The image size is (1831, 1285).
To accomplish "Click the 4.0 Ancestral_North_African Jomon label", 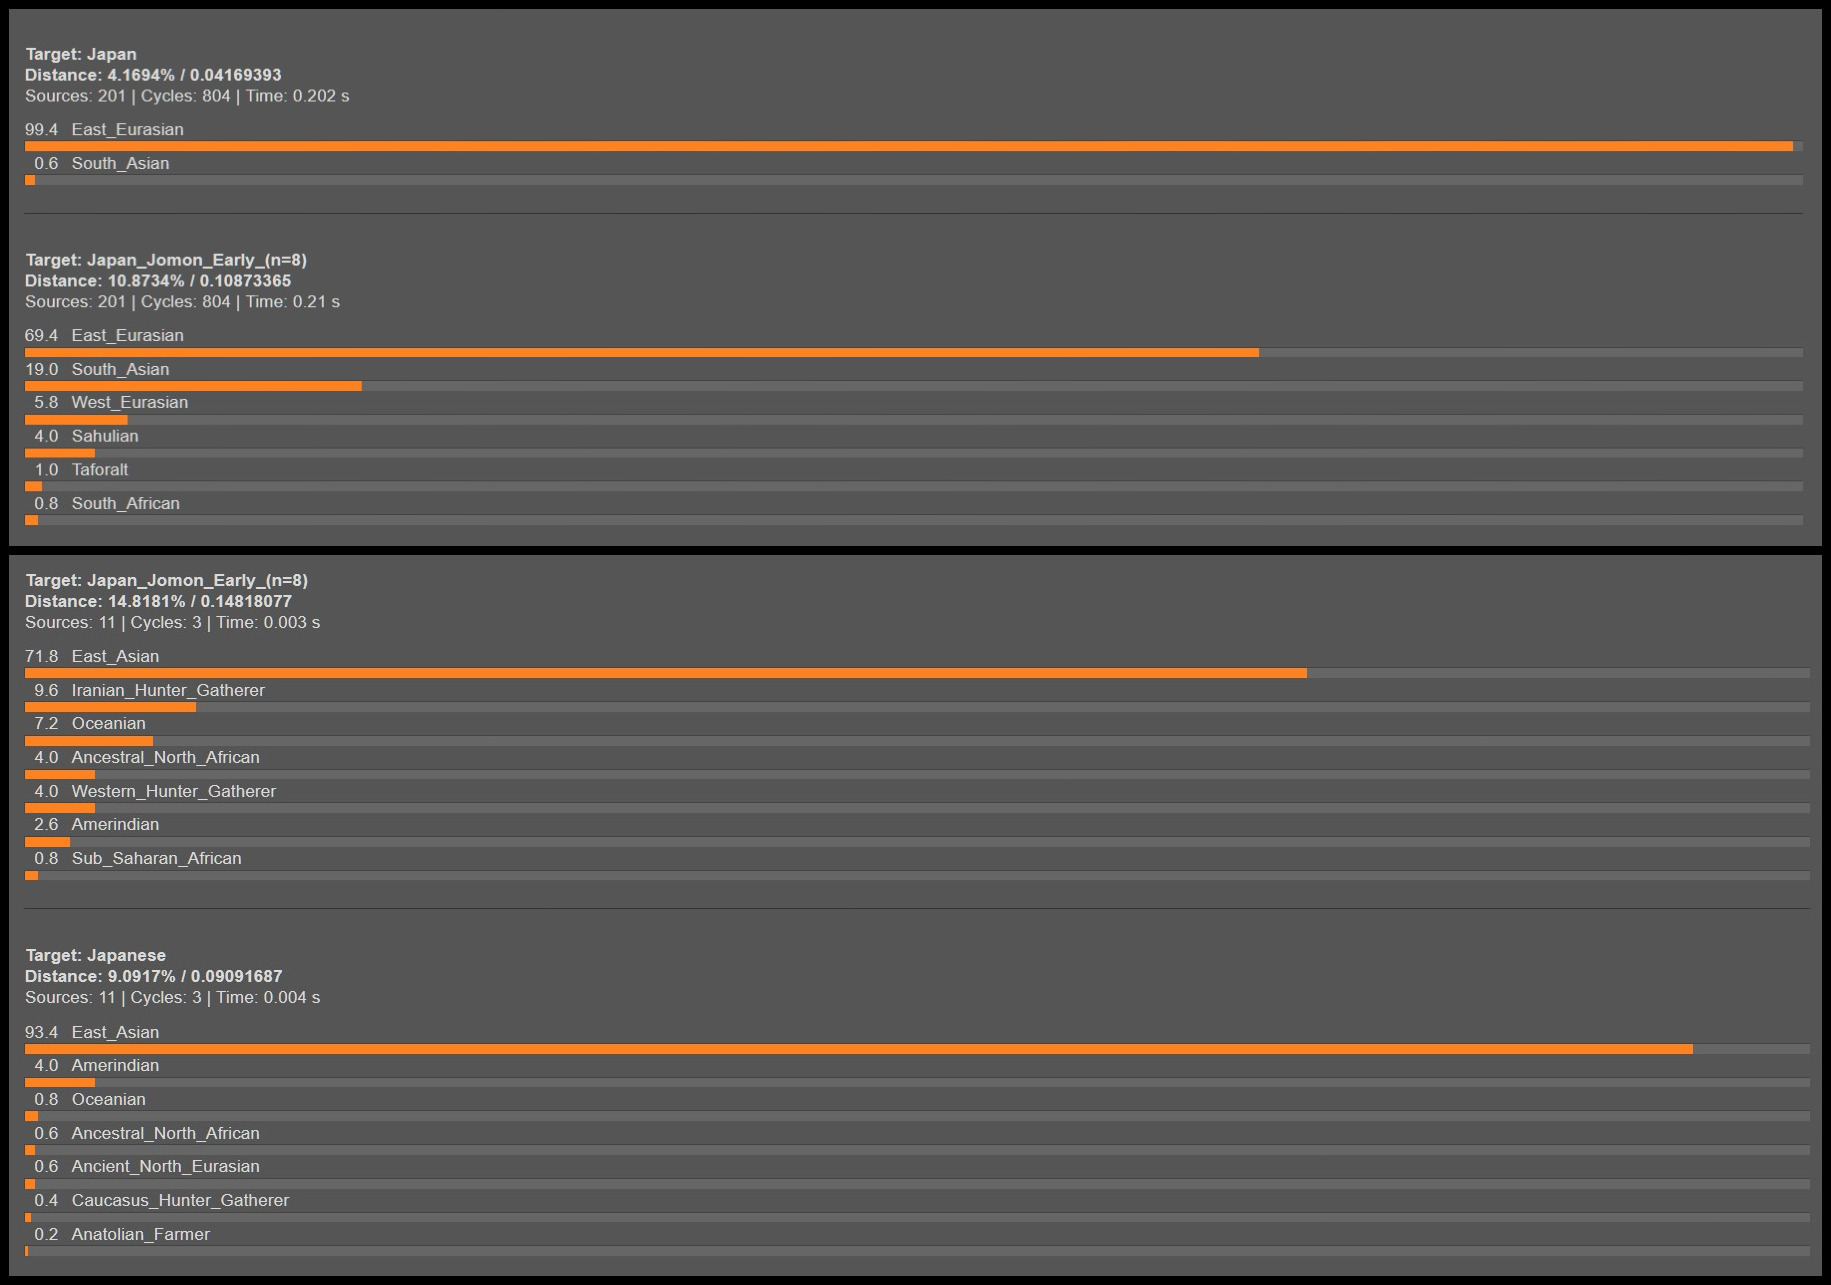I will tap(147, 757).
